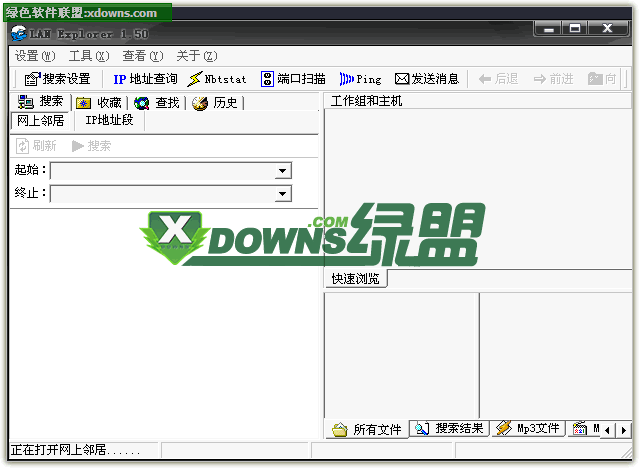Screen dimensions: 639x468
Task: Click the Ping sound-wave icon
Action: tap(346, 79)
